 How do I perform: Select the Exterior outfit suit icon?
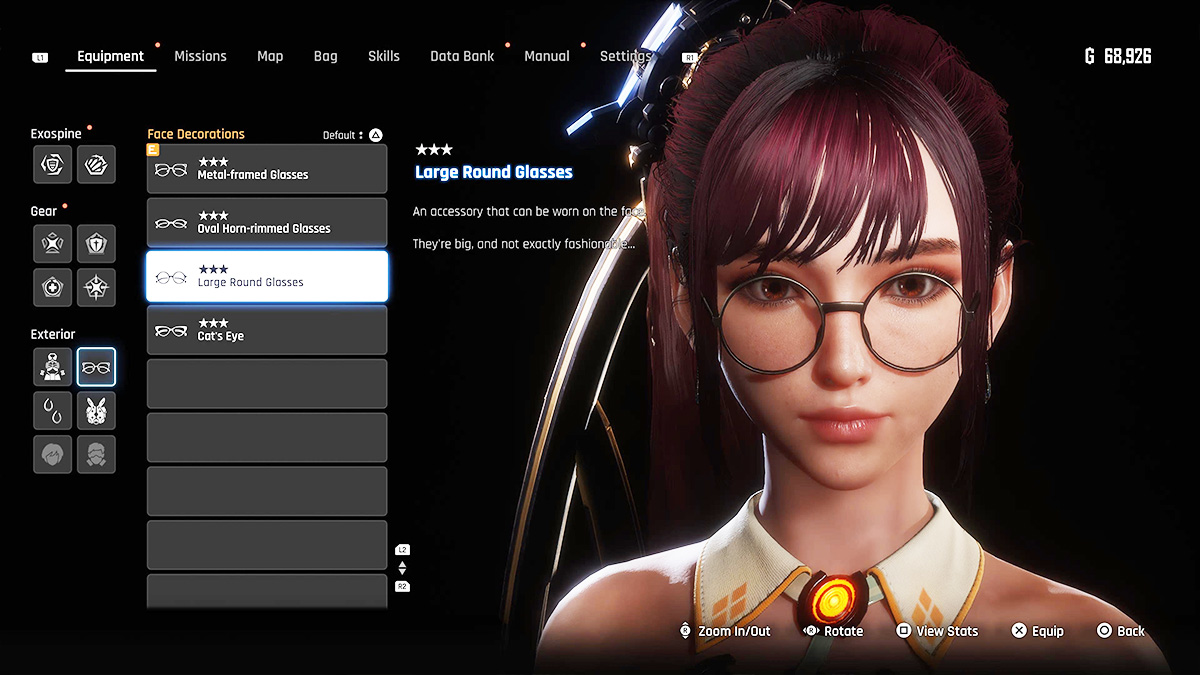point(52,367)
